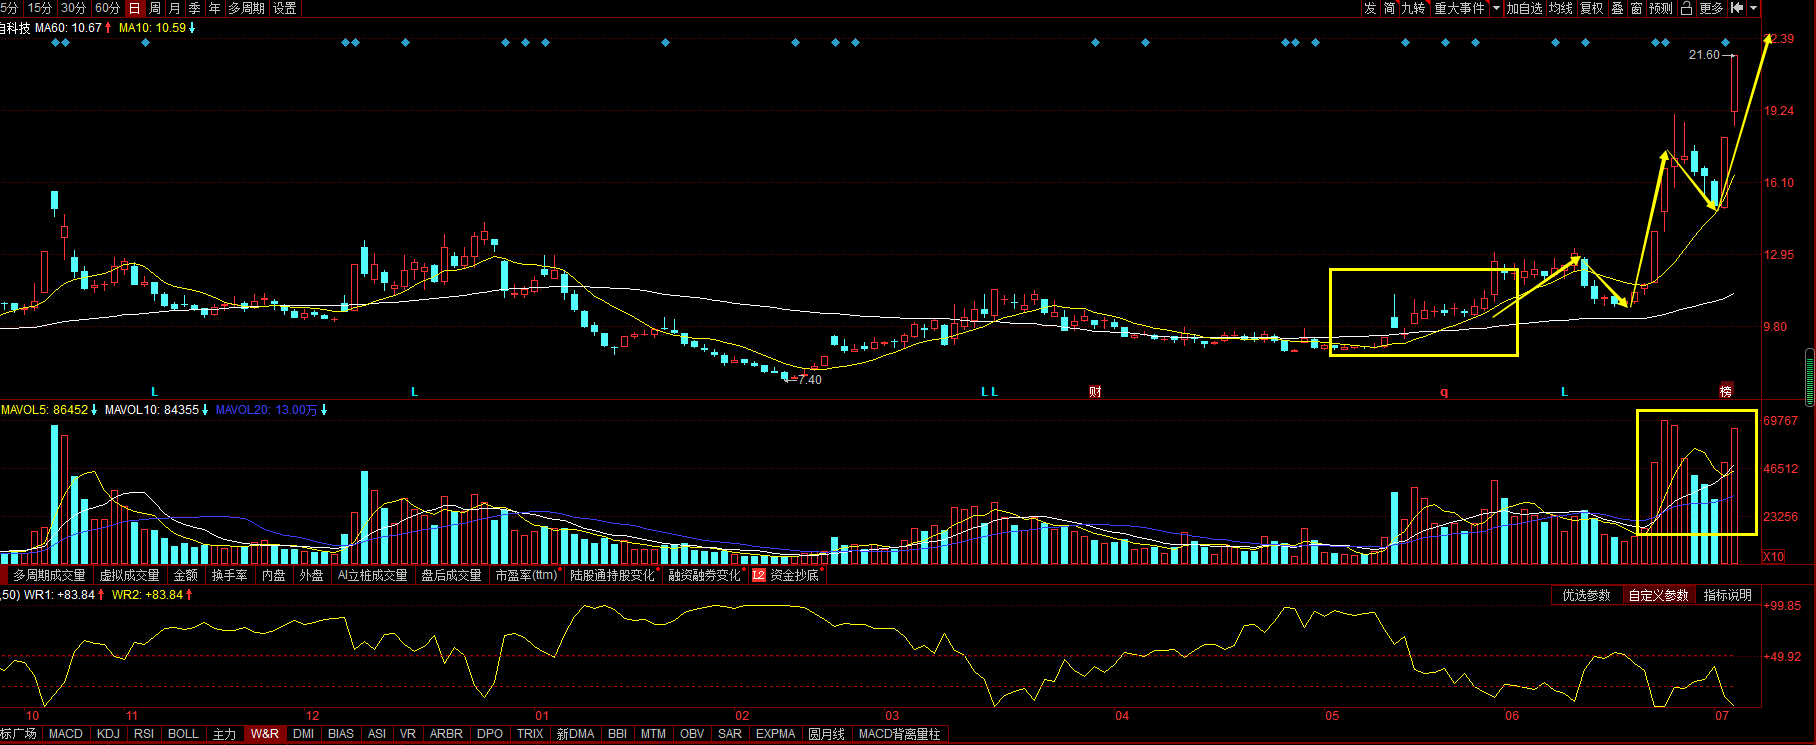The image size is (1816, 745).
Task: Switch to the BIAS indicator
Action: pyautogui.click(x=341, y=734)
